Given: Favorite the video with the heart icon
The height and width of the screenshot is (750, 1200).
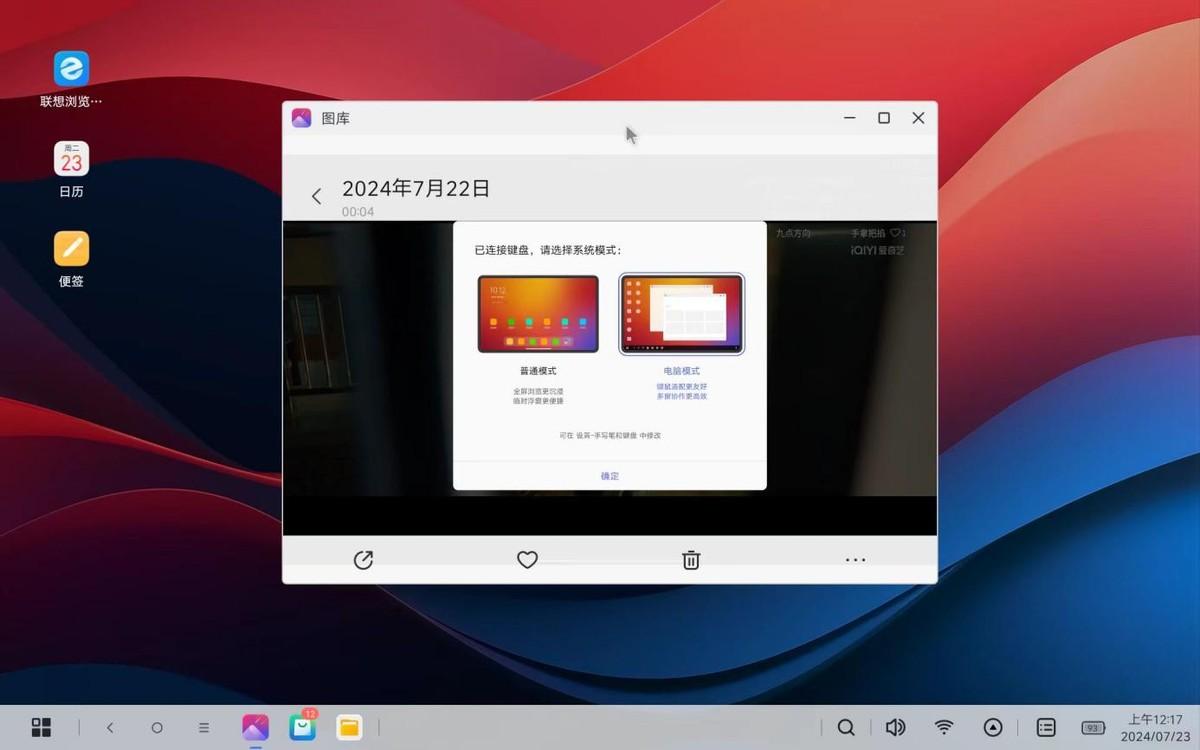Looking at the screenshot, I should [528, 560].
